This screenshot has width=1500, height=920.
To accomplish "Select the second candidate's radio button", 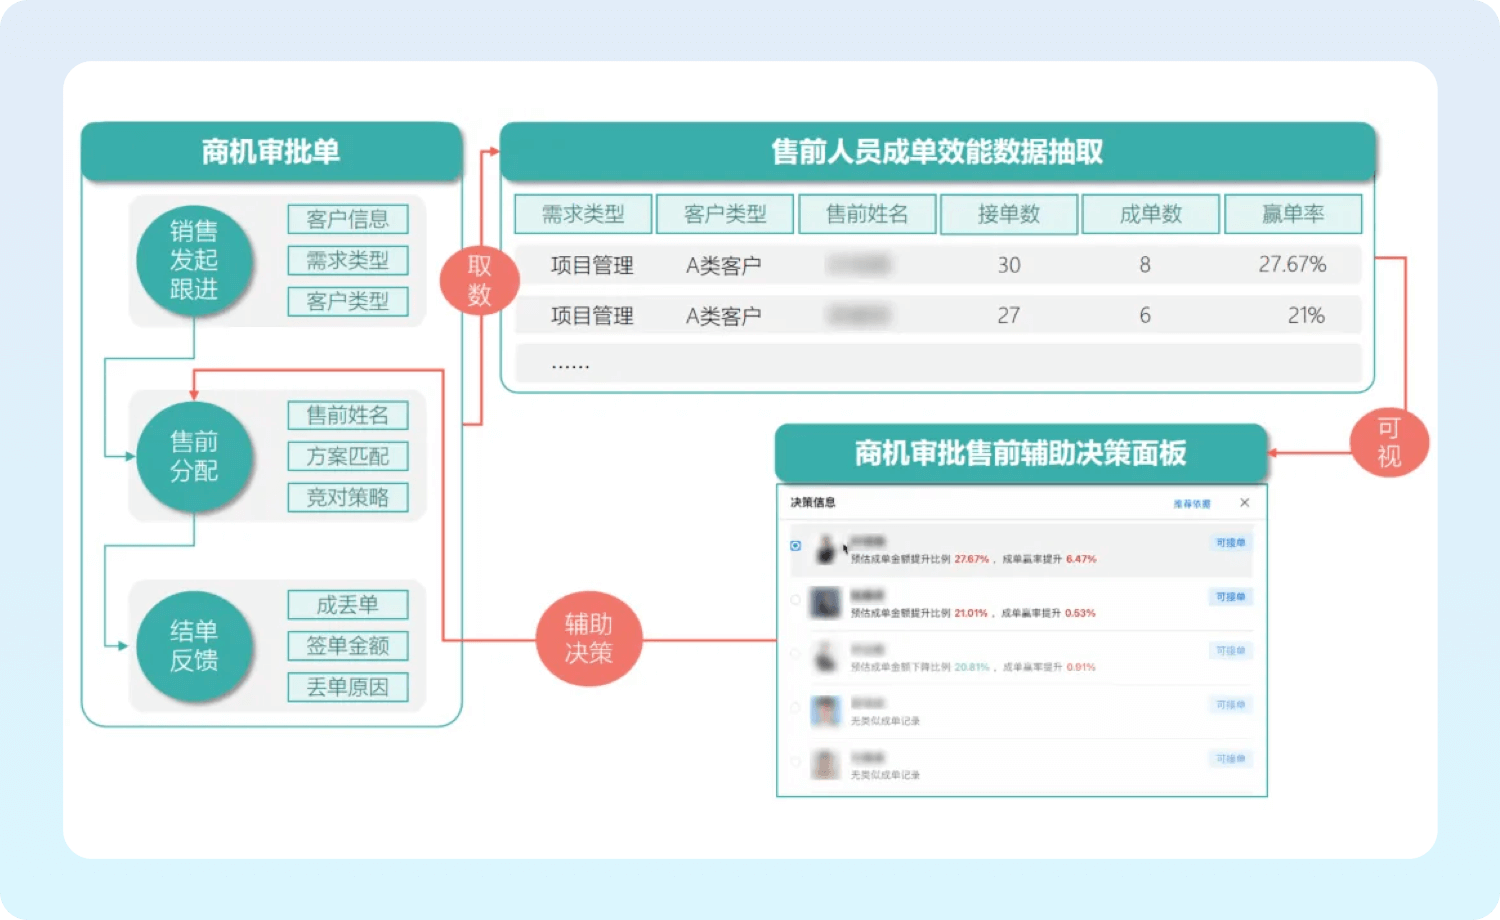I will [796, 600].
